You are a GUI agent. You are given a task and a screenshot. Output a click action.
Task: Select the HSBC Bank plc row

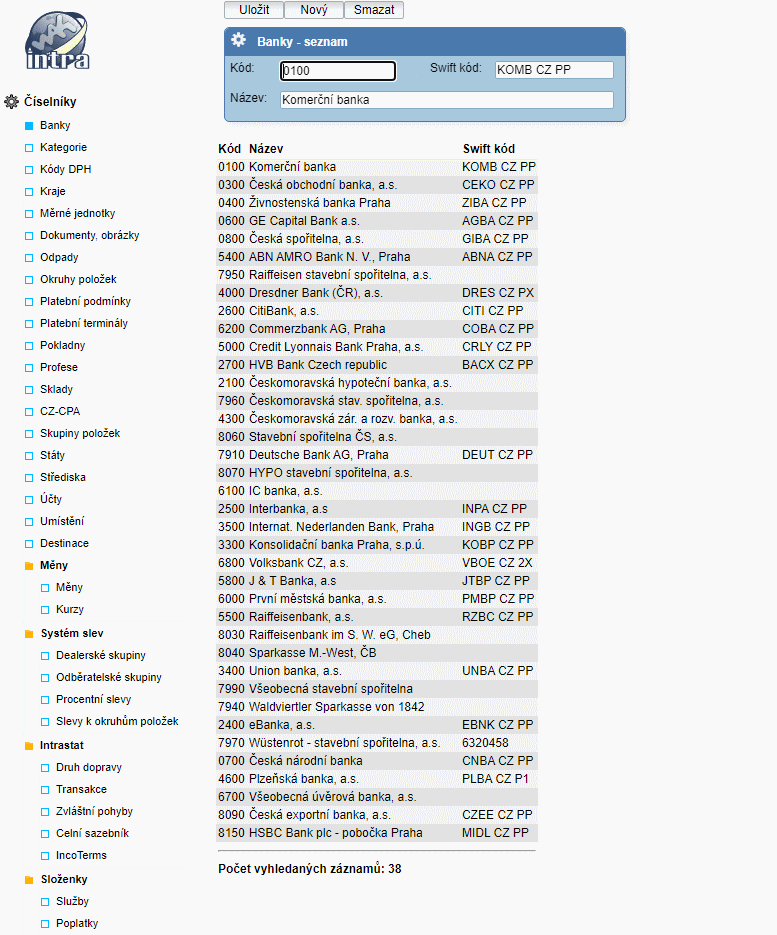tap(377, 833)
